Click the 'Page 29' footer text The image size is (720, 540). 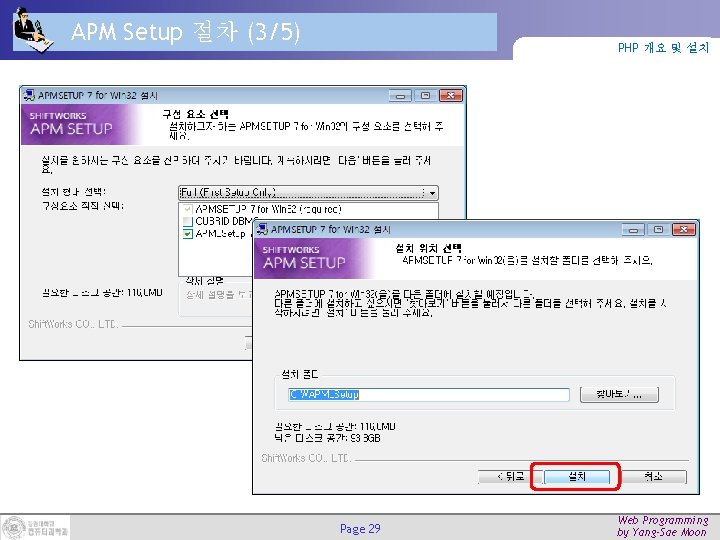tap(360, 529)
